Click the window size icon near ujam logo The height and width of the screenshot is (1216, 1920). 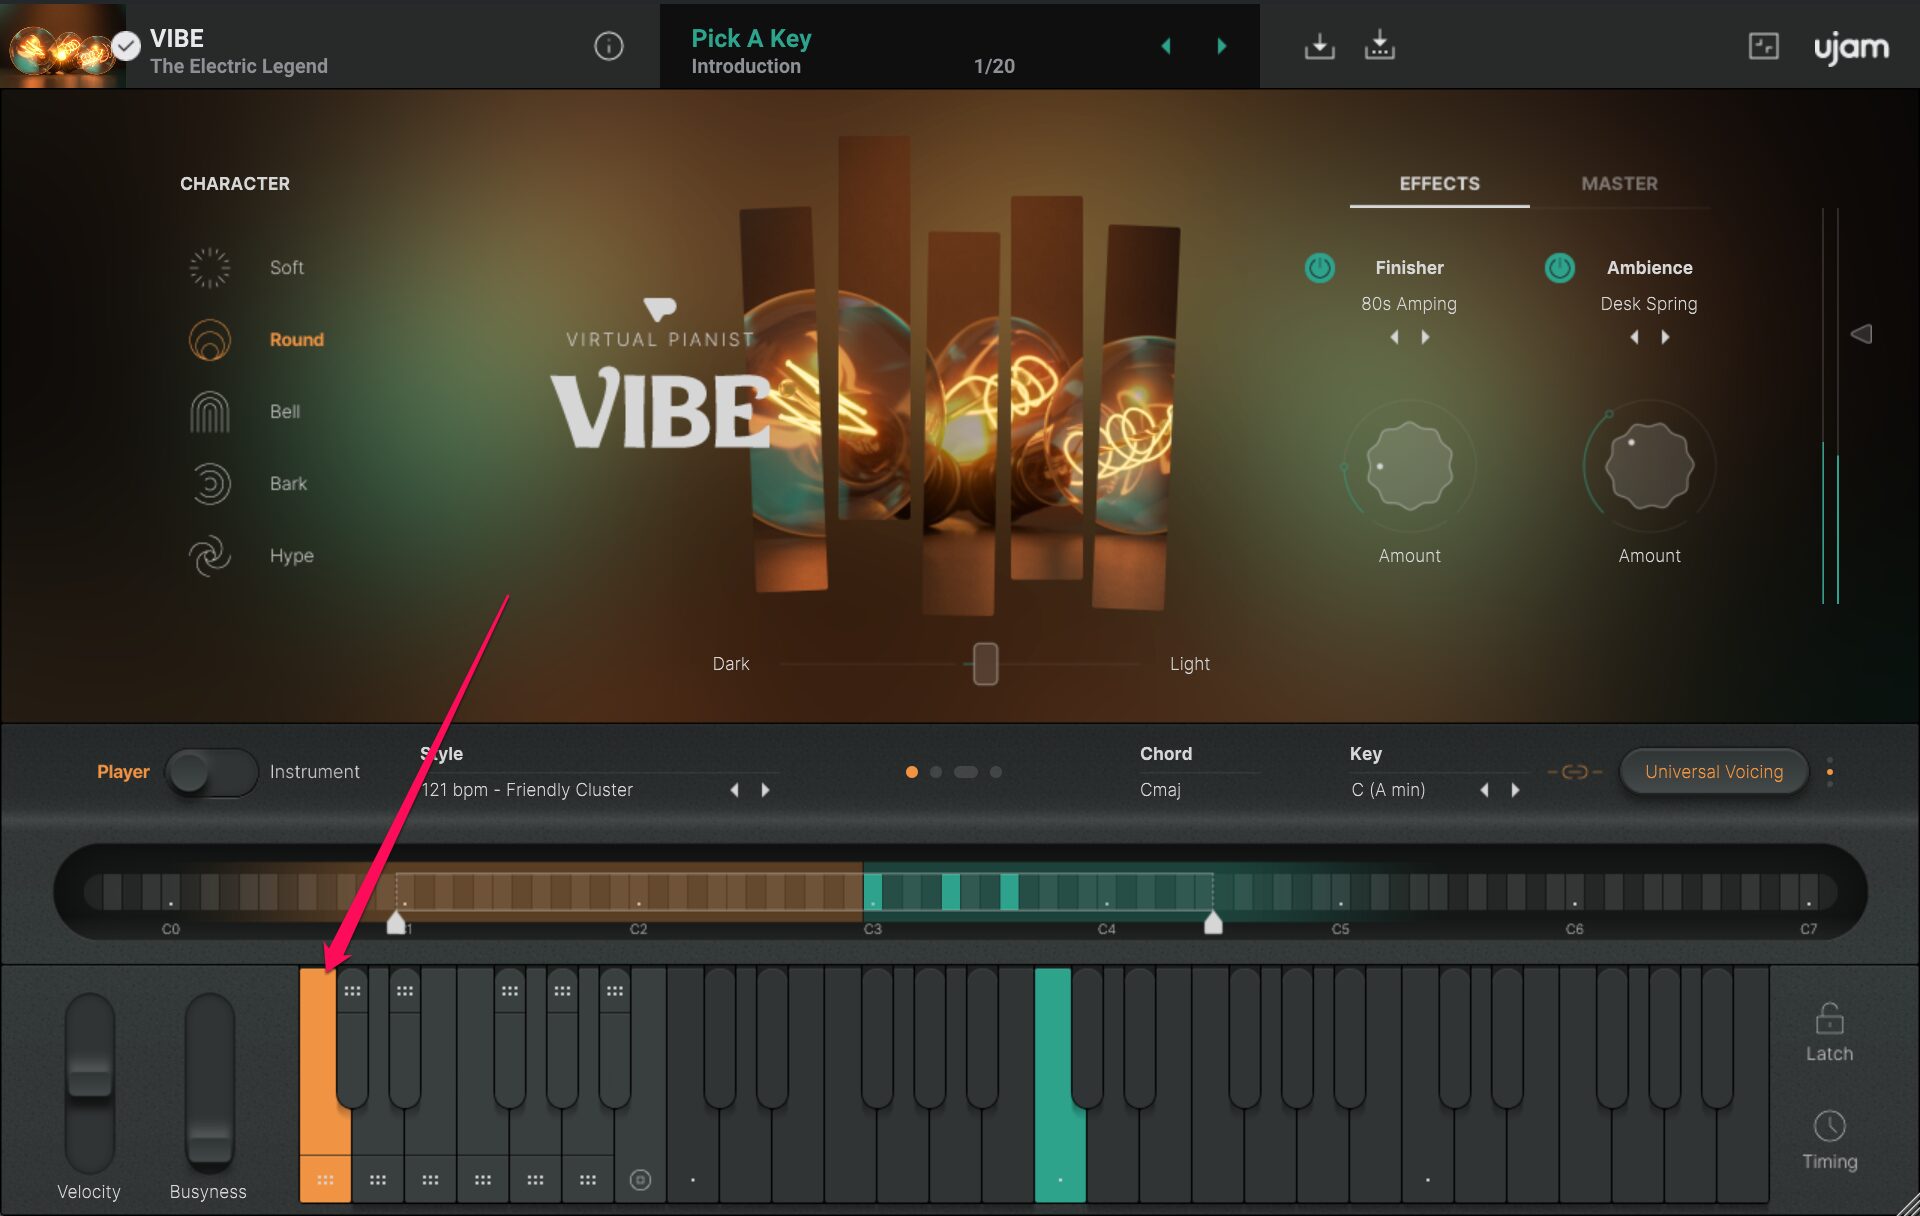point(1763,46)
